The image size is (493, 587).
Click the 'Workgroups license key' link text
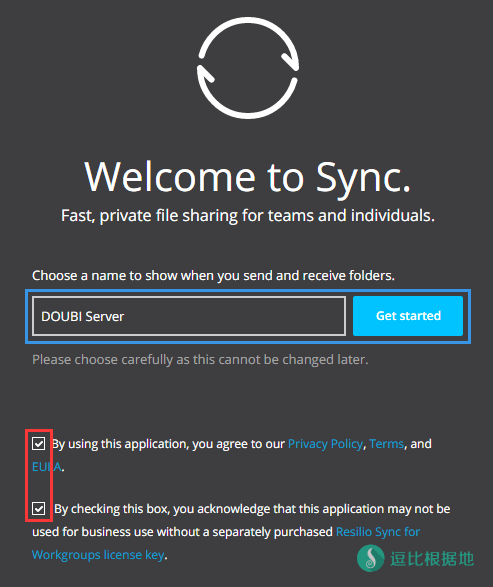click(x=98, y=555)
